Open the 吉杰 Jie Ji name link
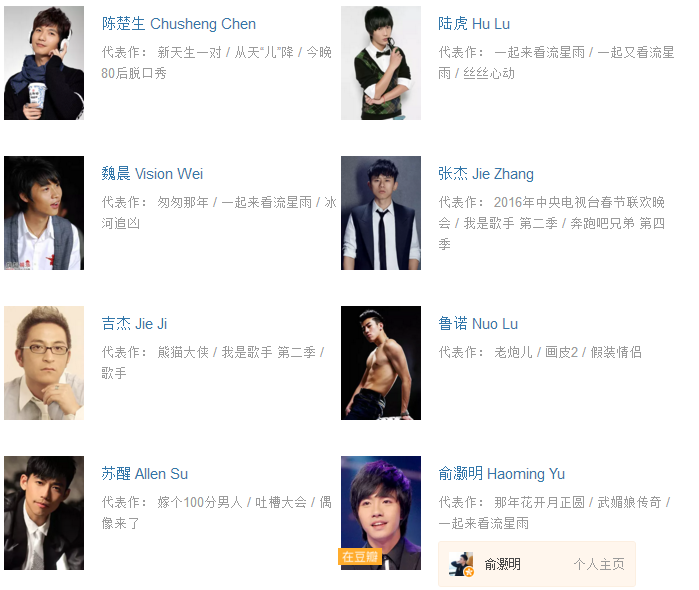 134,323
